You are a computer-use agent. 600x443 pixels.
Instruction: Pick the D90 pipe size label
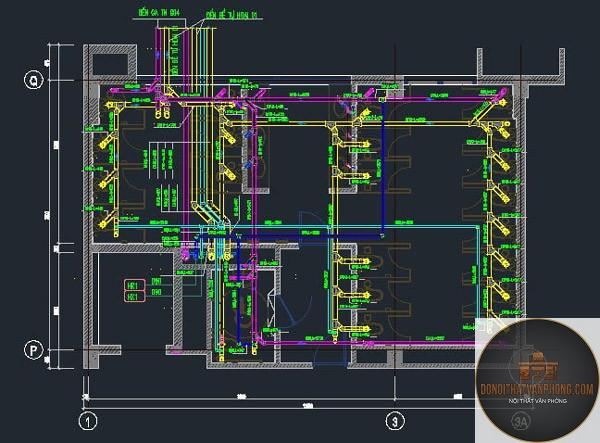click(157, 292)
